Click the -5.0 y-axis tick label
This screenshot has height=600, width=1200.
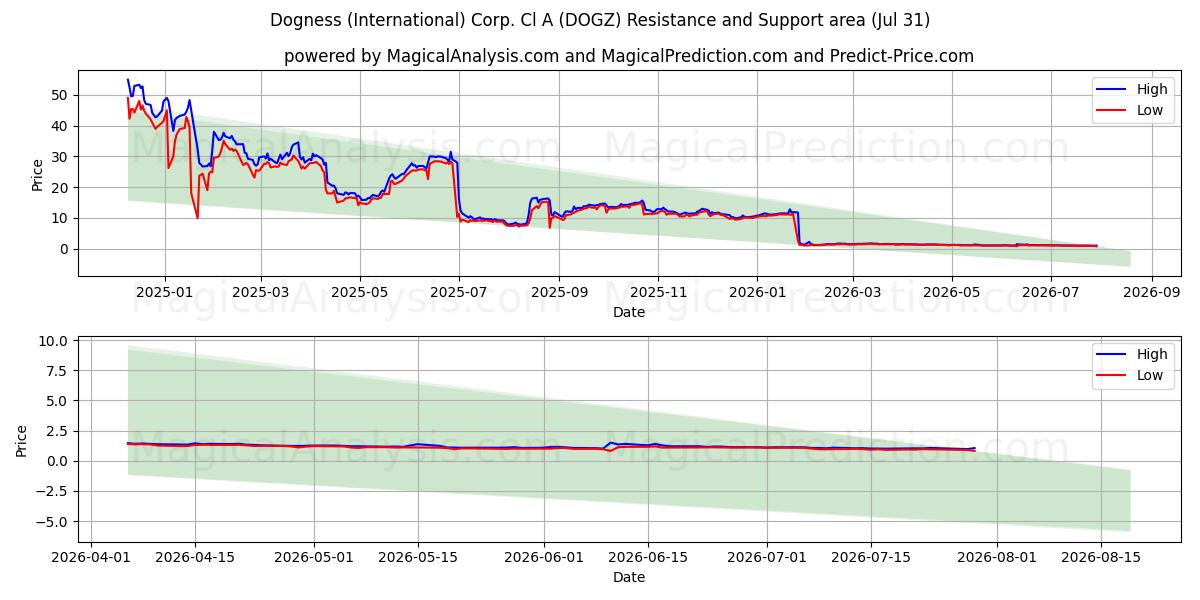[54, 521]
